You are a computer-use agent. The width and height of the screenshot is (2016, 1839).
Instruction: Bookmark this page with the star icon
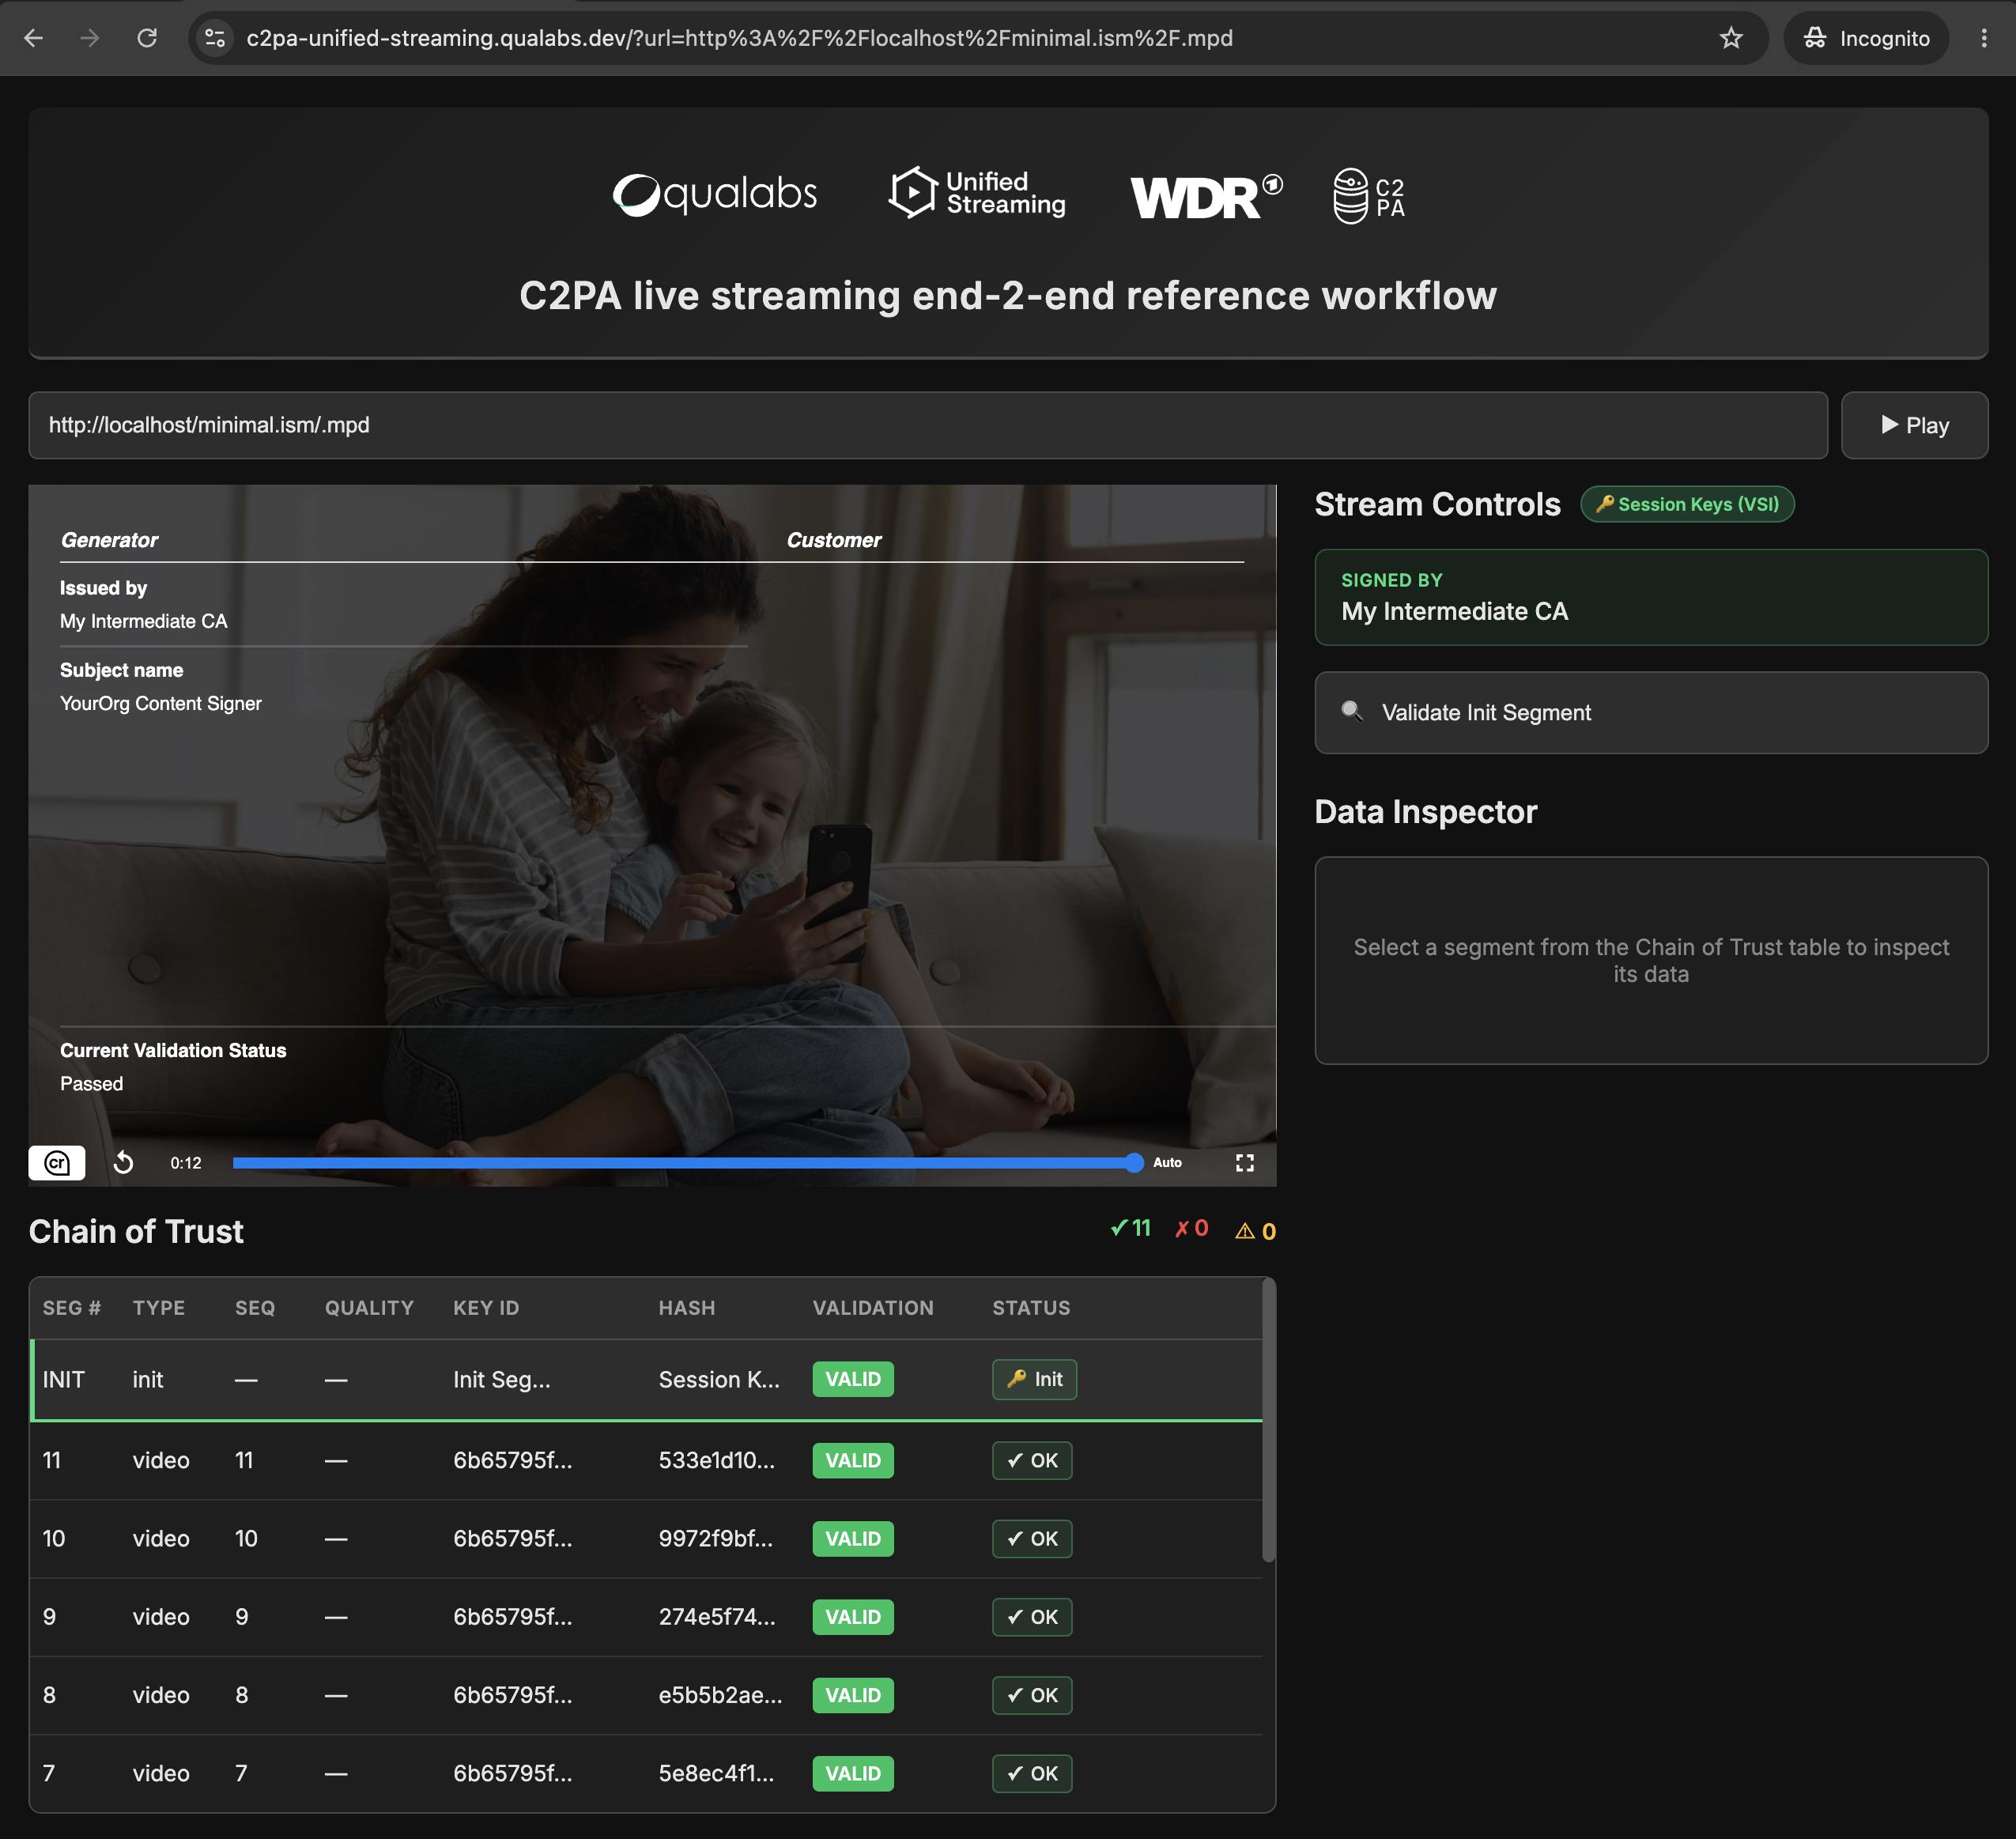[x=1731, y=38]
